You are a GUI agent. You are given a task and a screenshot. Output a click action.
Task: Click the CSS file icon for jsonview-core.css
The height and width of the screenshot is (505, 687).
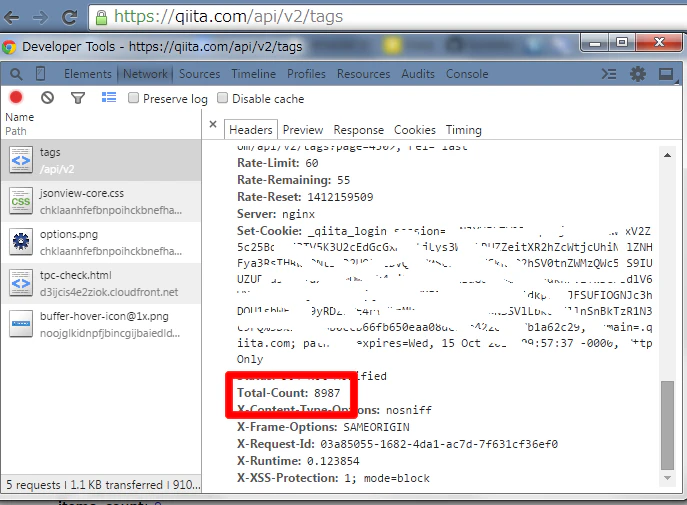[21, 201]
